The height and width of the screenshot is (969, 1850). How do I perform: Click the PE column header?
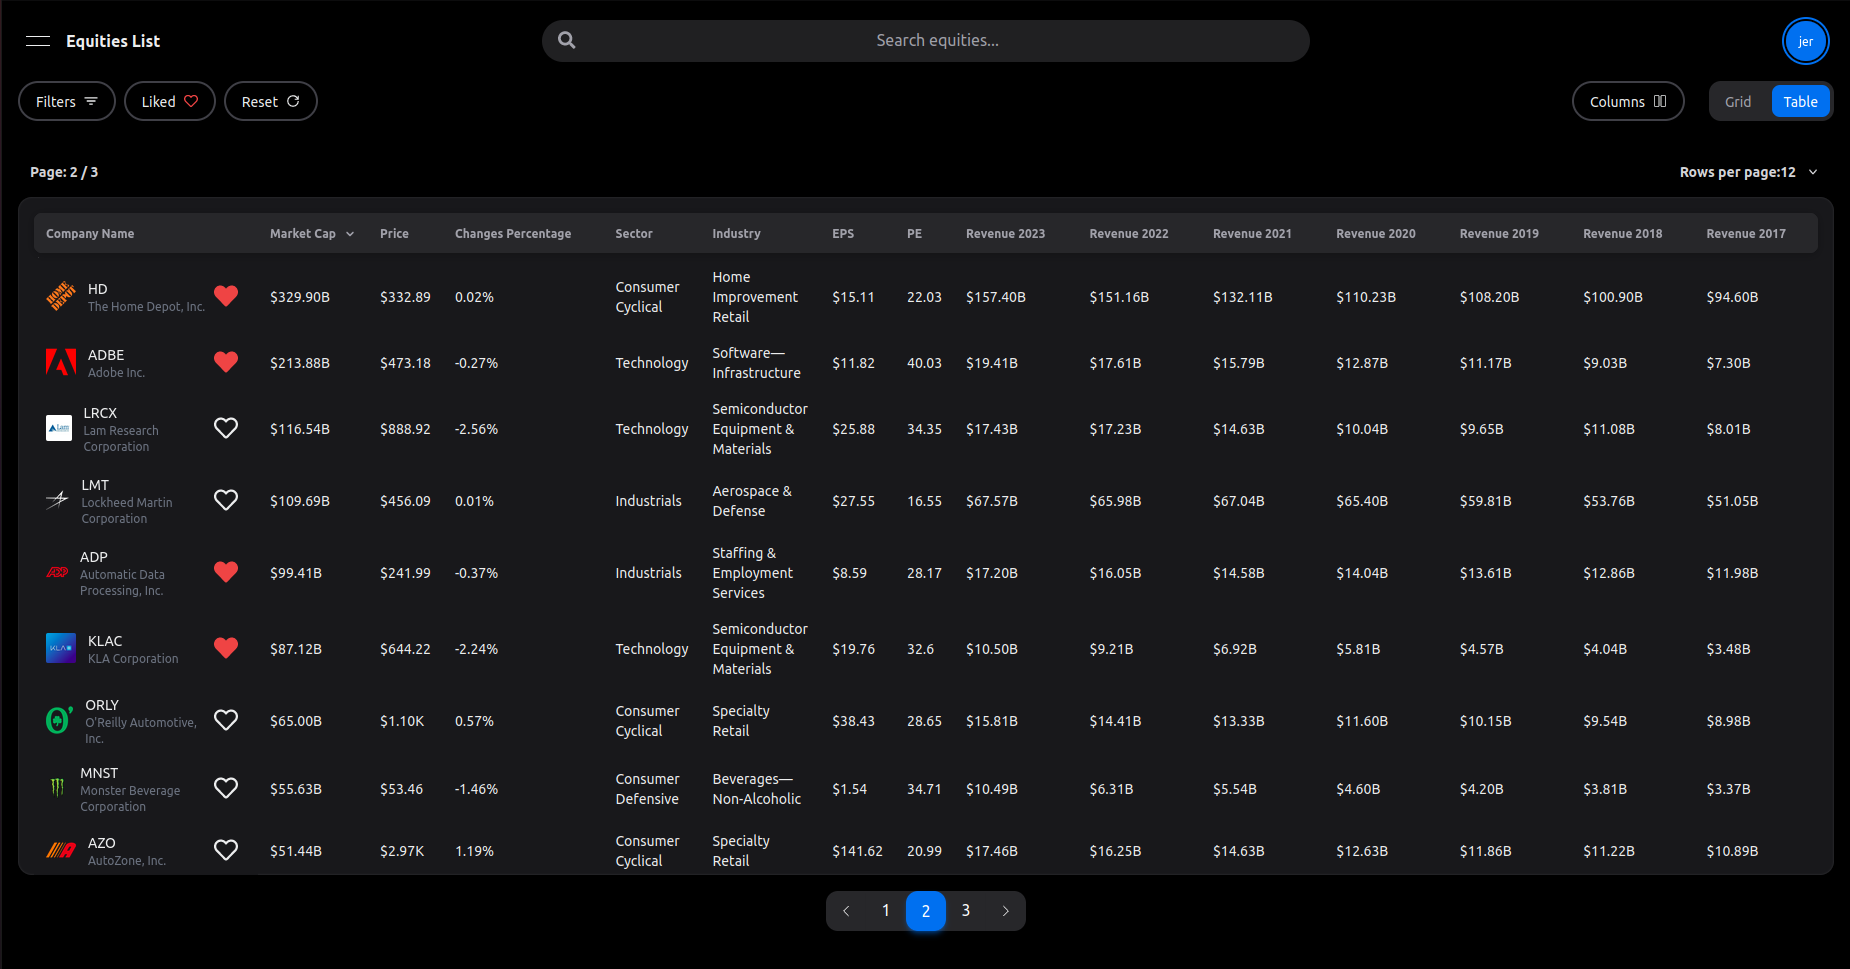(x=914, y=234)
